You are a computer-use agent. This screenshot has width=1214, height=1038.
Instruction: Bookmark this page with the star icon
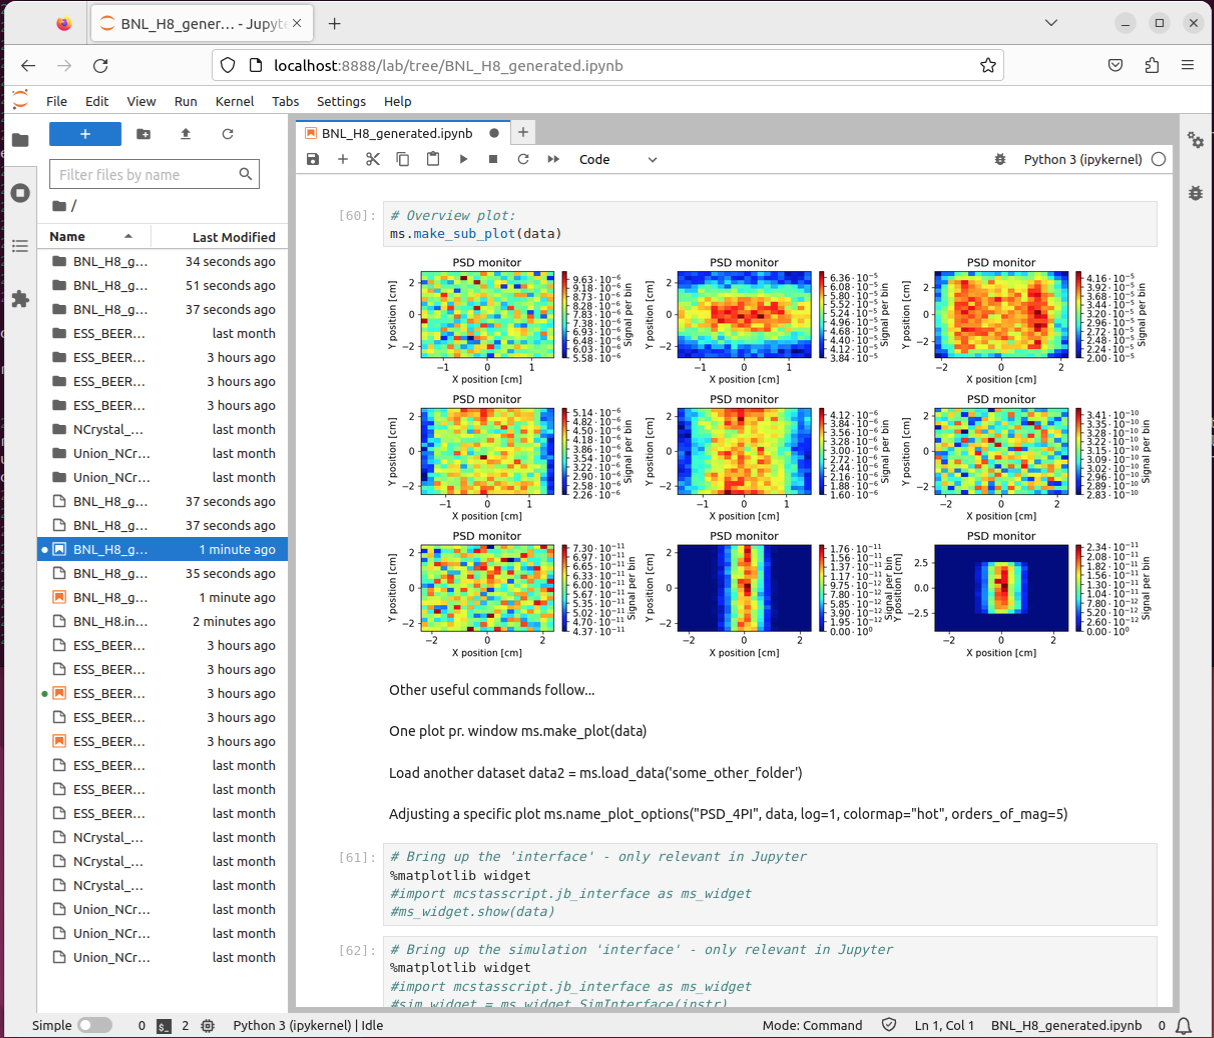988,65
